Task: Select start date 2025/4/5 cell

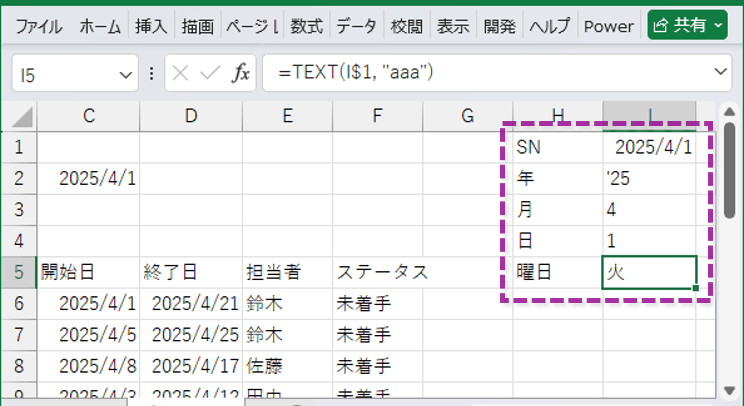Action: [x=89, y=335]
